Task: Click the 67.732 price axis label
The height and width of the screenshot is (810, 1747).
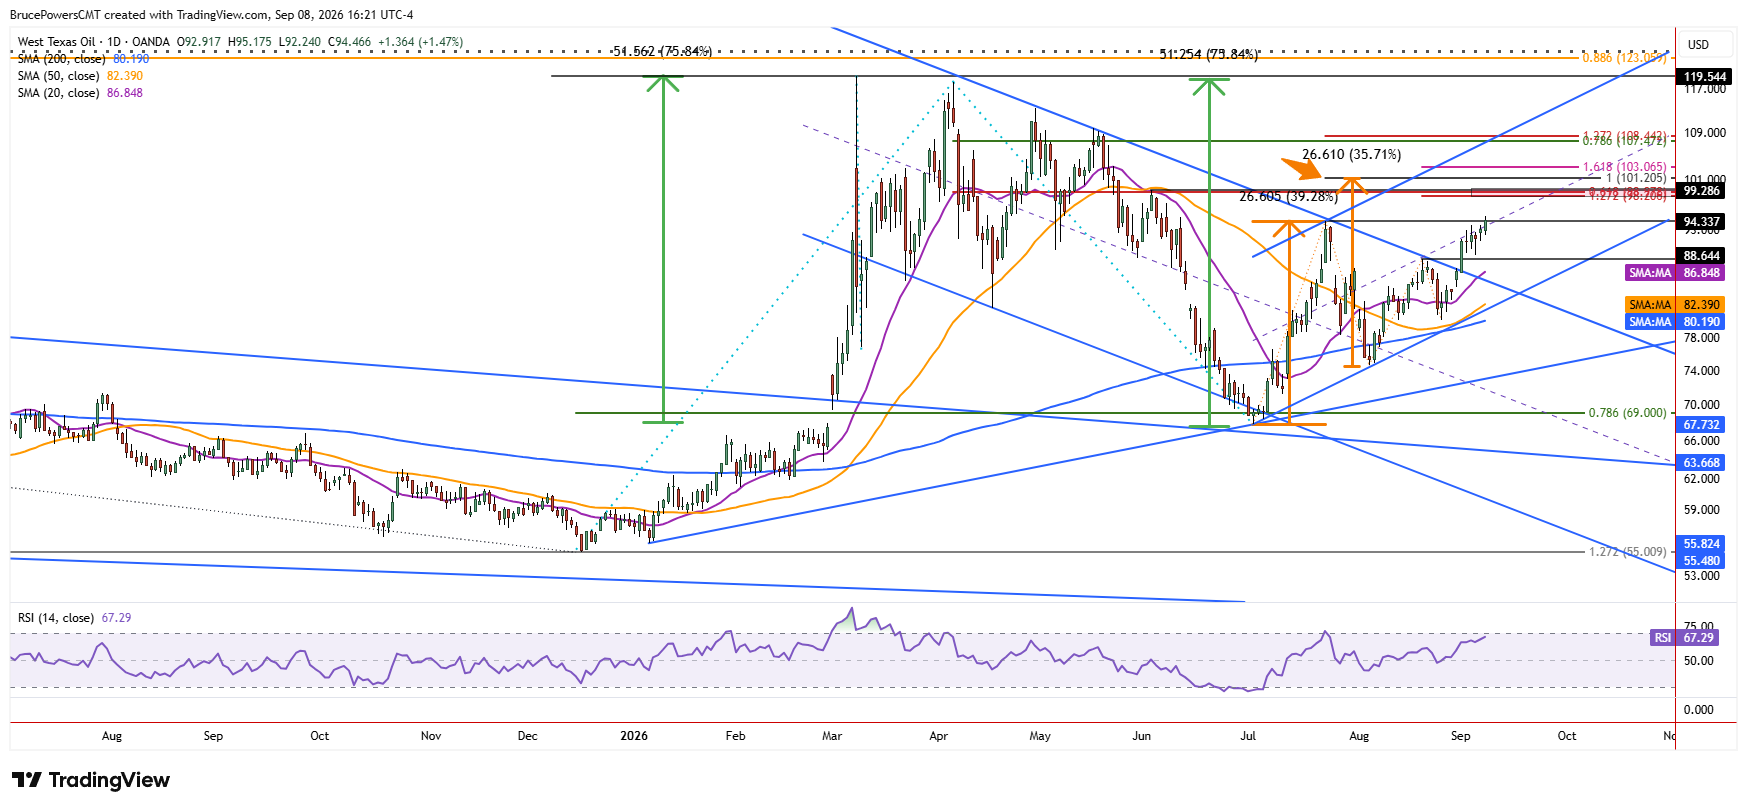Action: coord(1702,425)
